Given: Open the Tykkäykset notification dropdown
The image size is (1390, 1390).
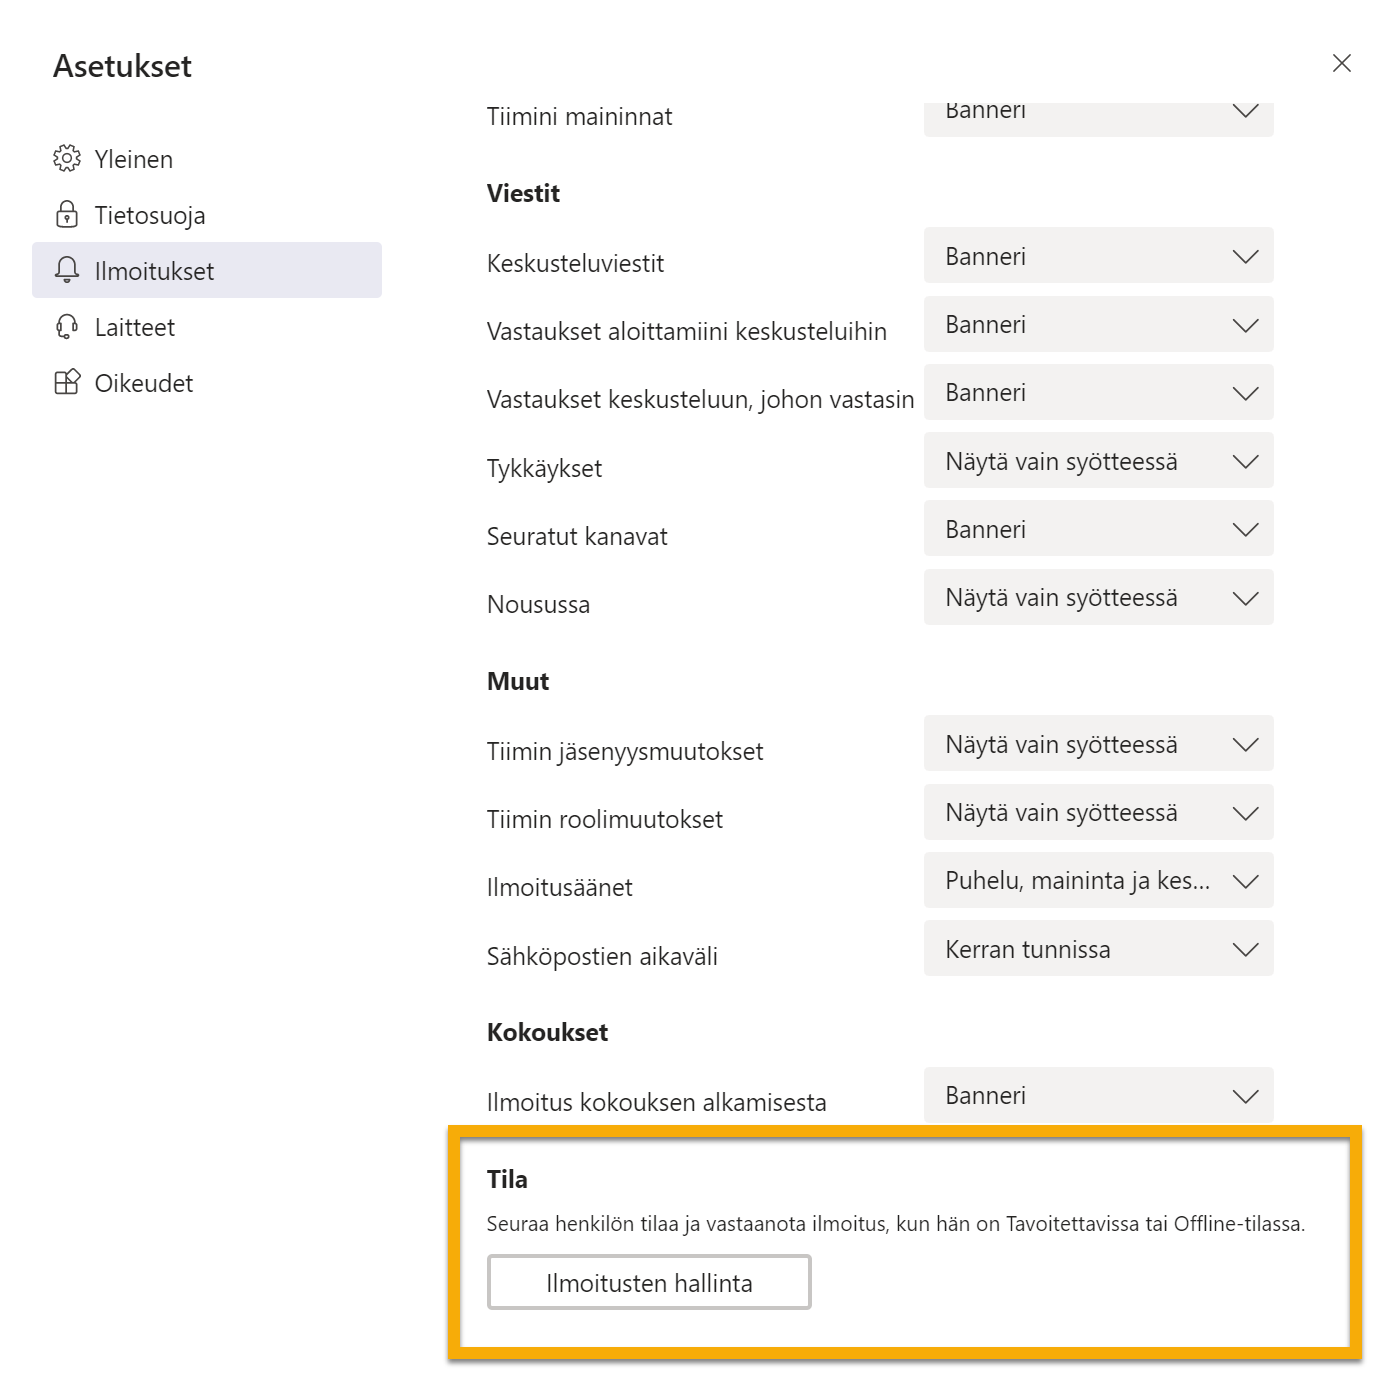Looking at the screenshot, I should 1098,461.
